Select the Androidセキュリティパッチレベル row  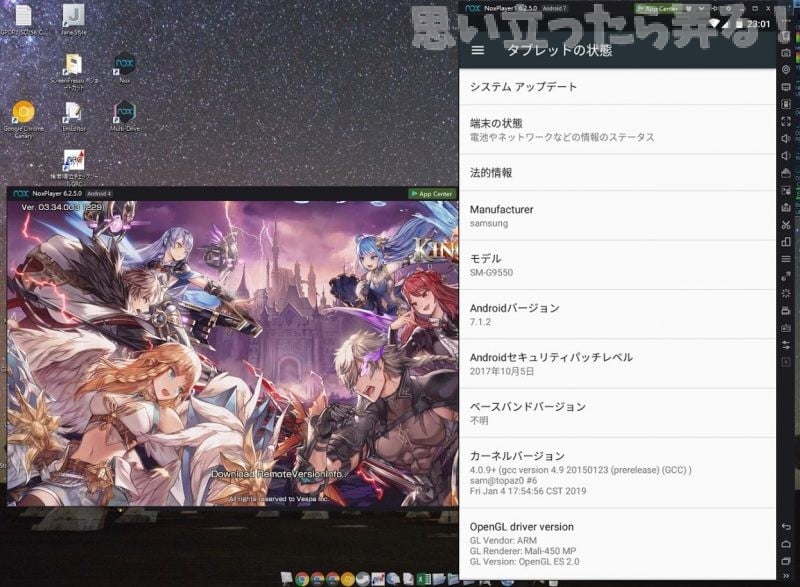pos(617,364)
